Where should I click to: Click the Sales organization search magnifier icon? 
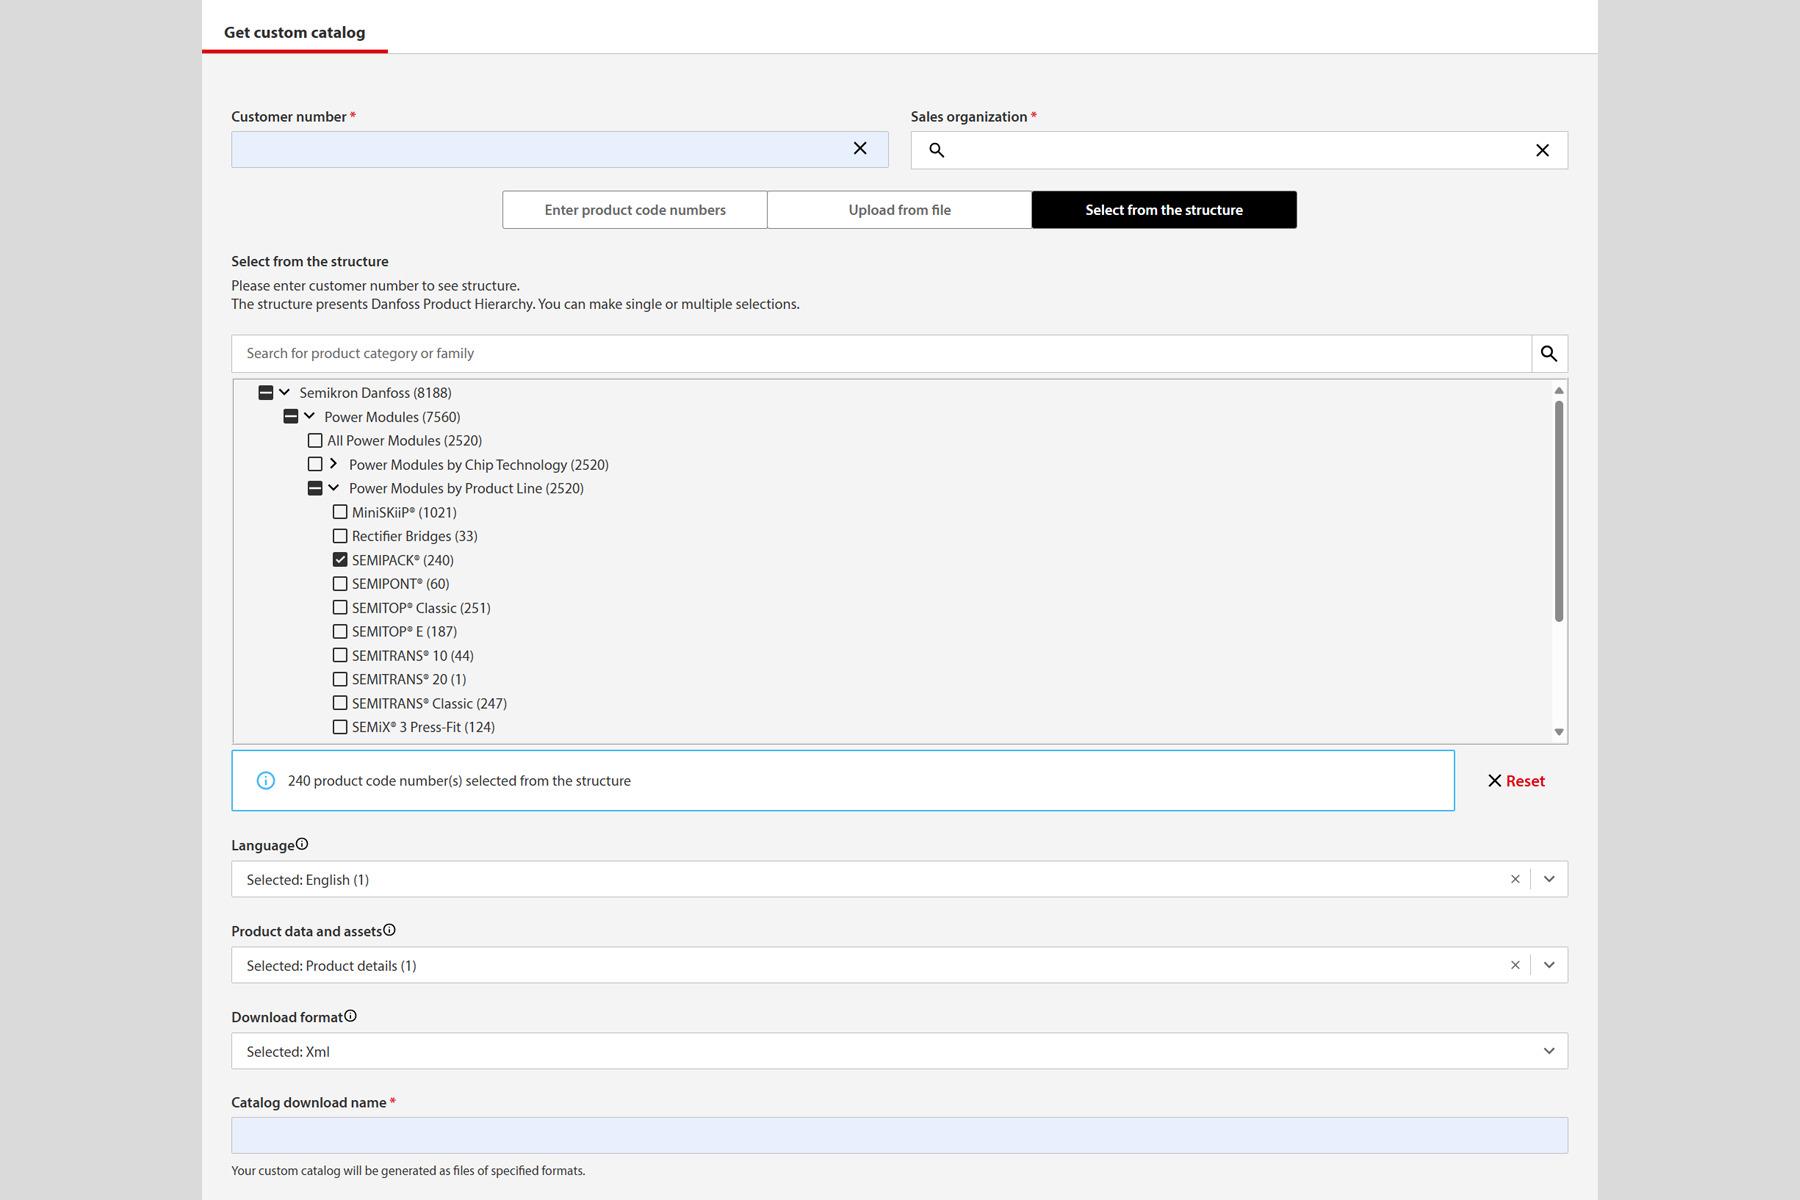point(936,150)
